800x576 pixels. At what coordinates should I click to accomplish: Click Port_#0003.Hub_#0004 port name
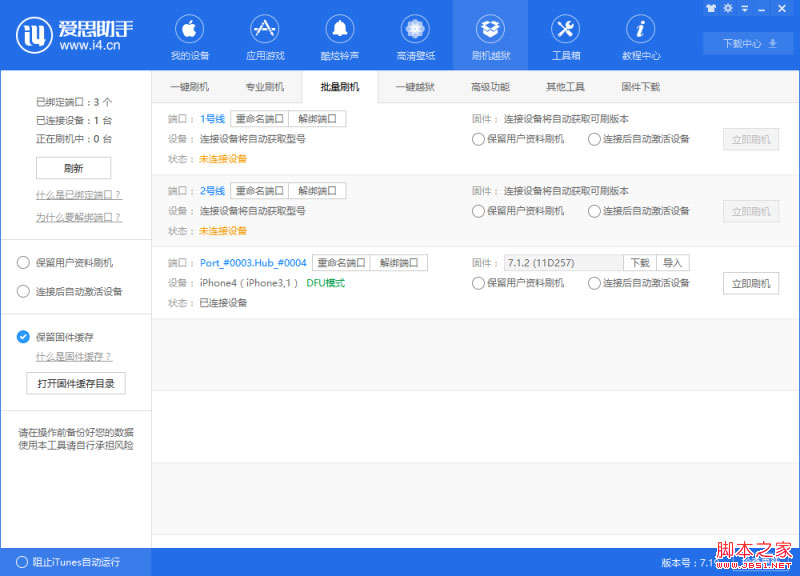tap(253, 263)
